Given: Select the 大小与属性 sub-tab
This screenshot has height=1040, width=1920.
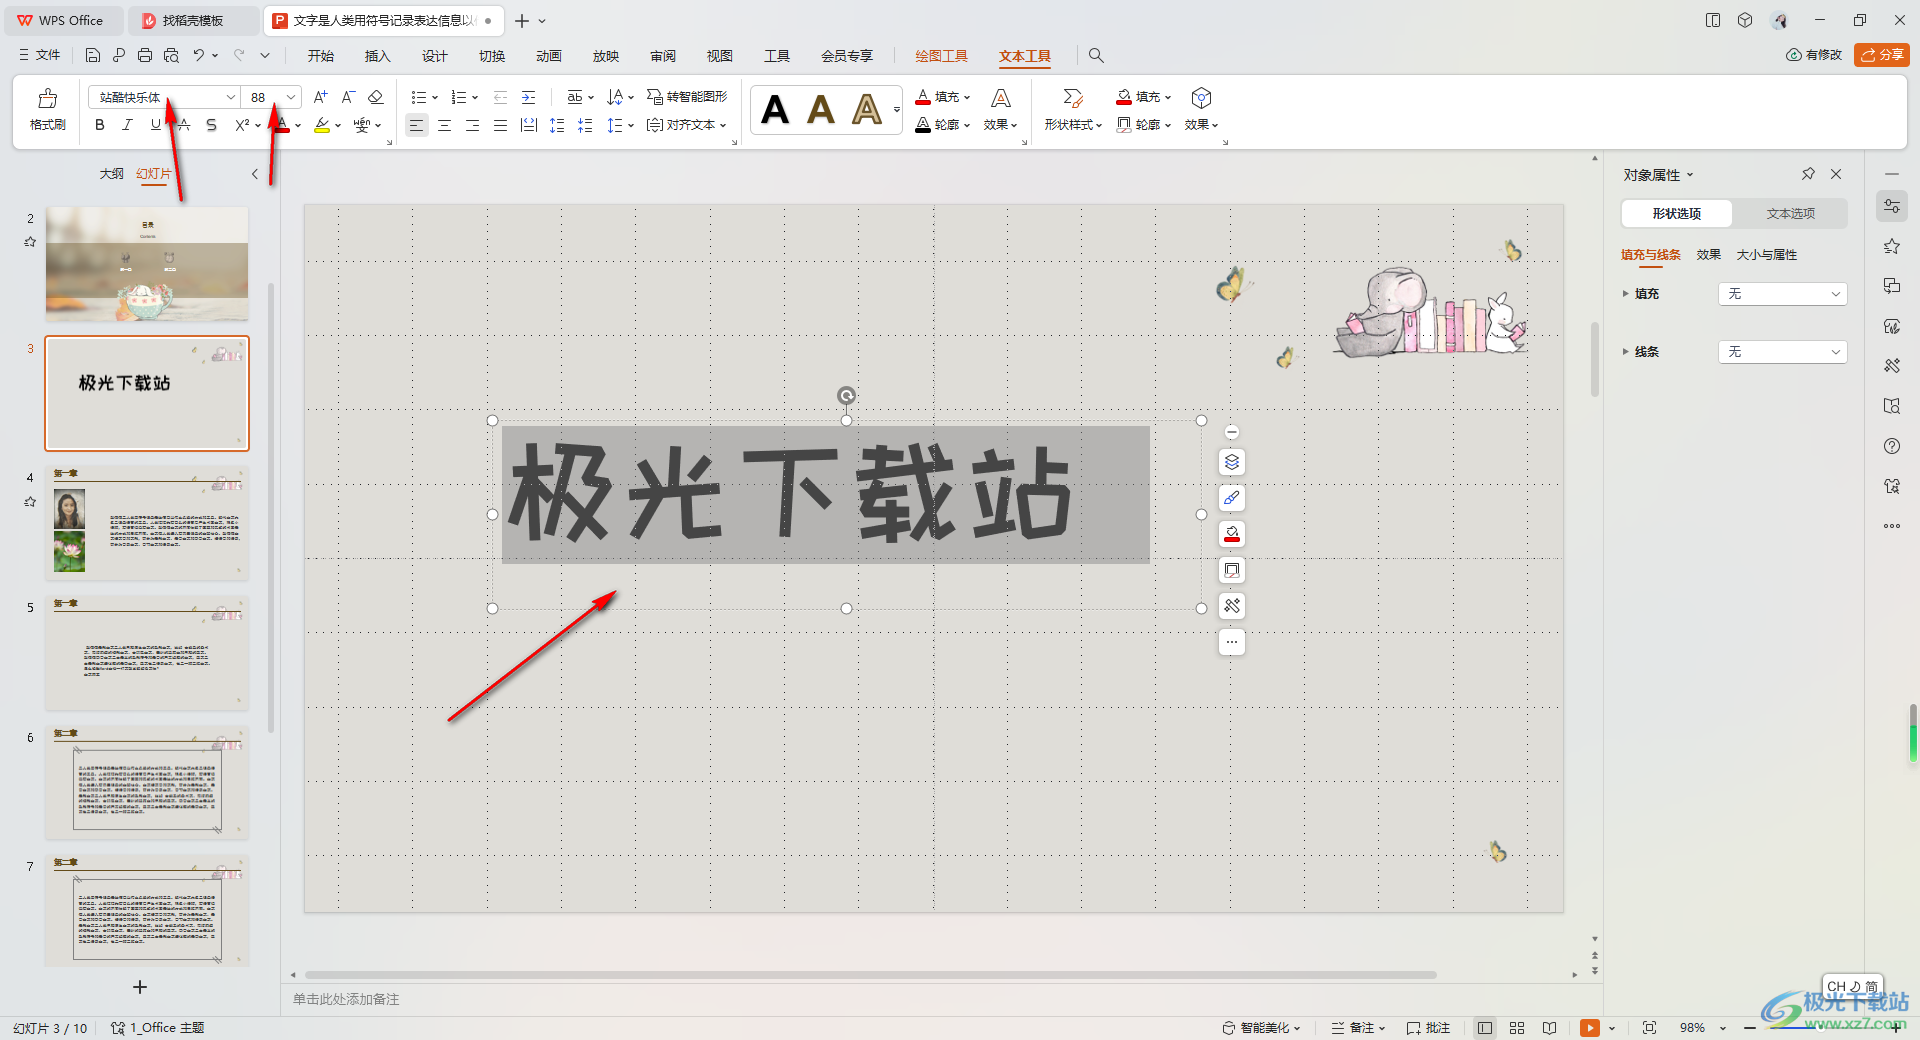Looking at the screenshot, I should coord(1767,255).
